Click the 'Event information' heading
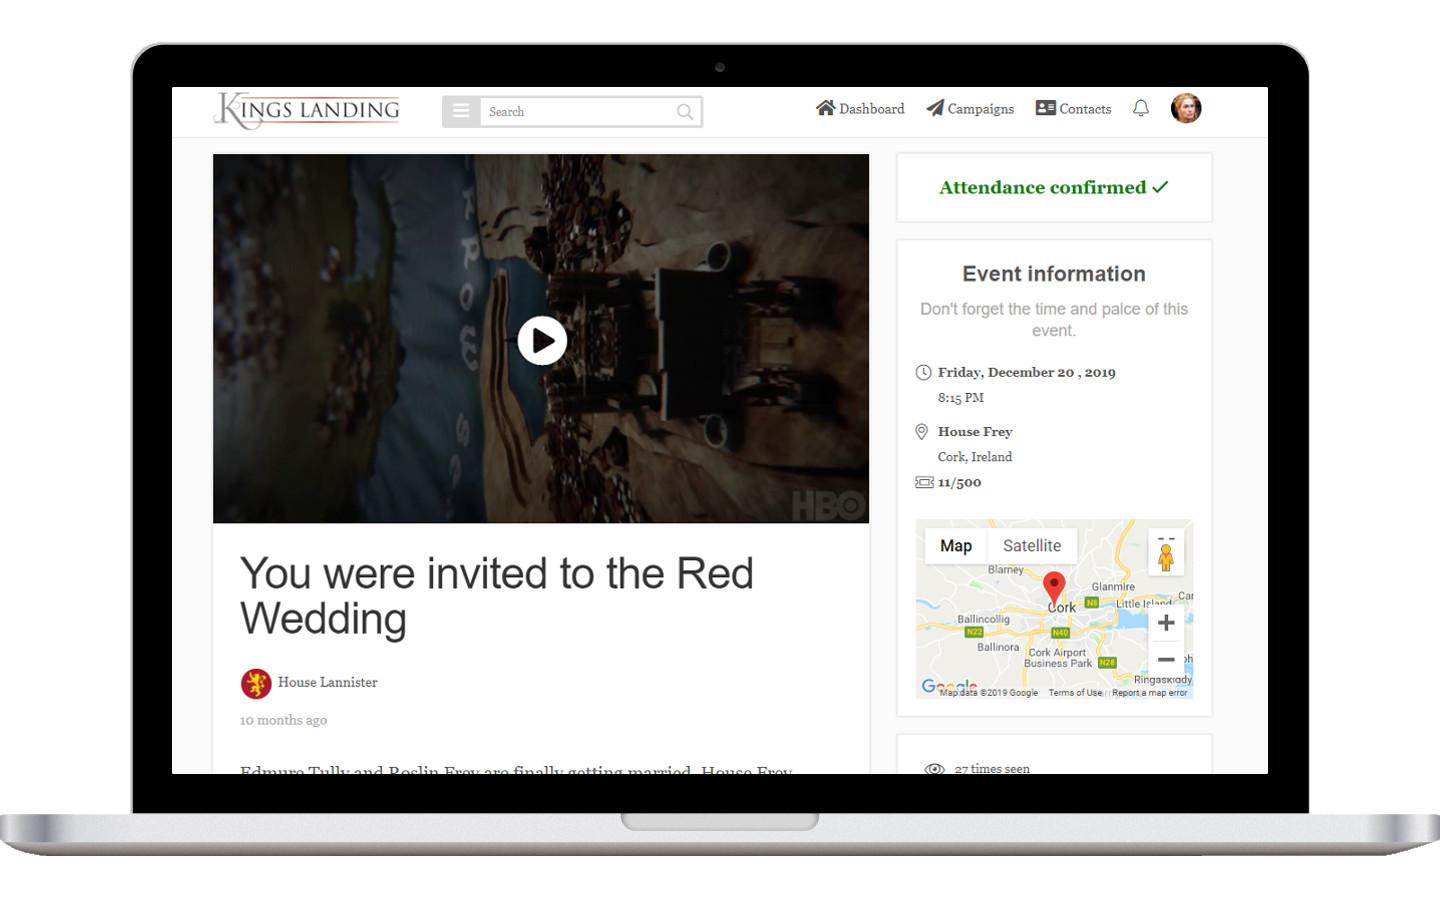Image resolution: width=1440 pixels, height=900 pixels. (1054, 274)
